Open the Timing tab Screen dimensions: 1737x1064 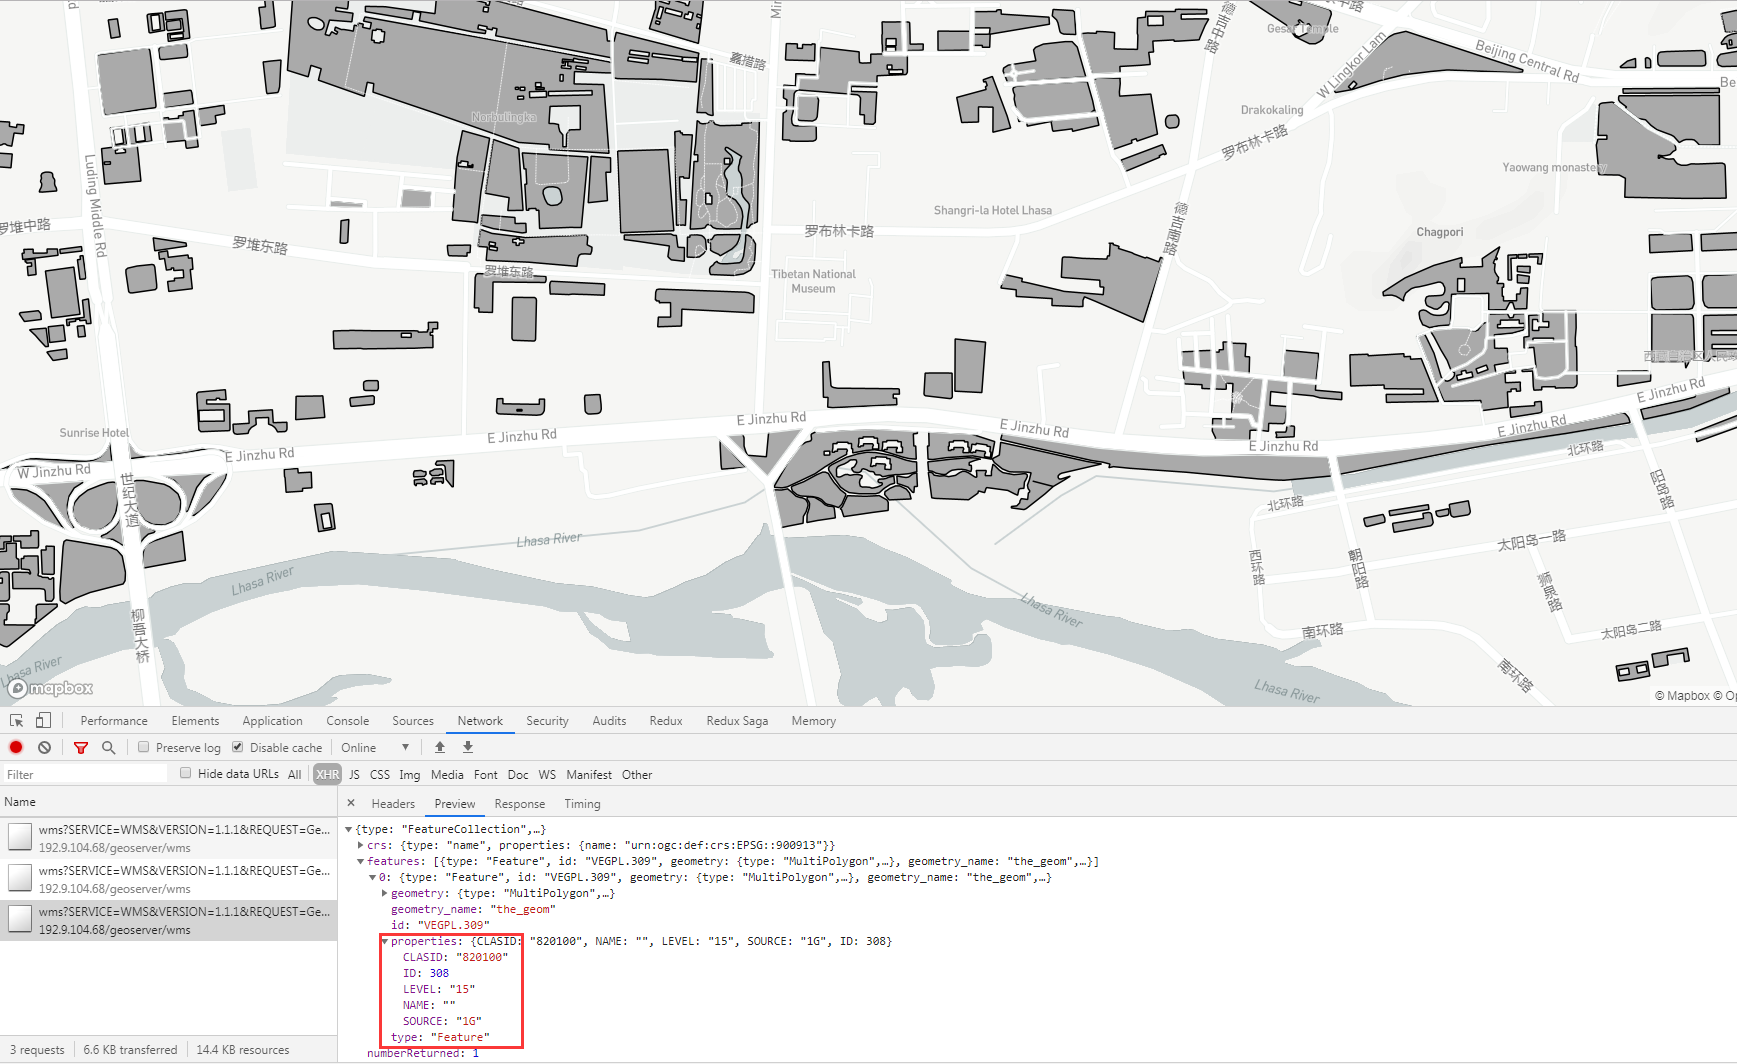tap(582, 803)
